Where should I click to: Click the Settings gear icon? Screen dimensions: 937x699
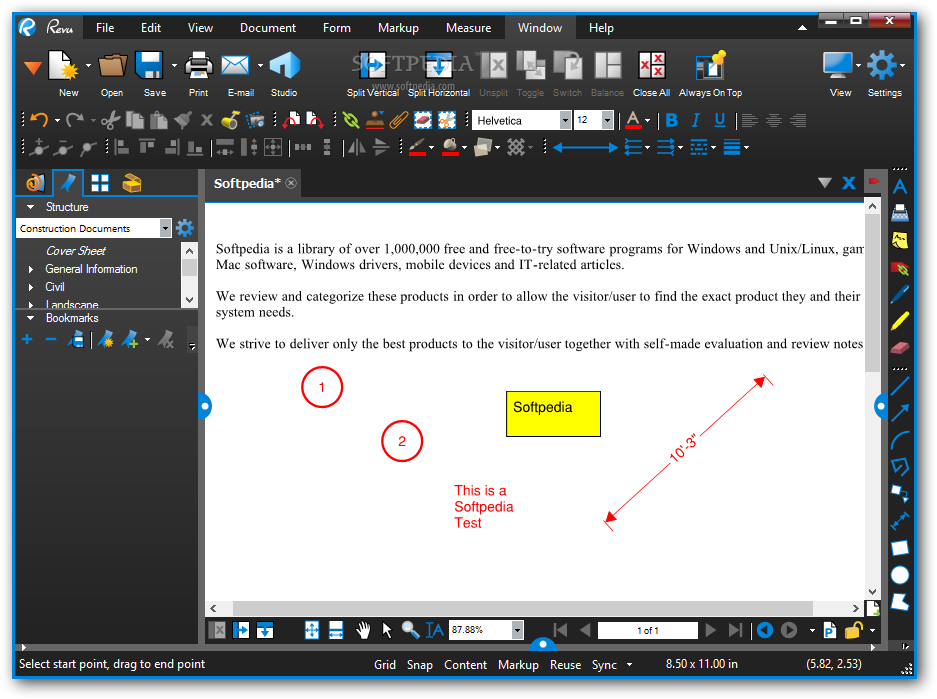882,66
